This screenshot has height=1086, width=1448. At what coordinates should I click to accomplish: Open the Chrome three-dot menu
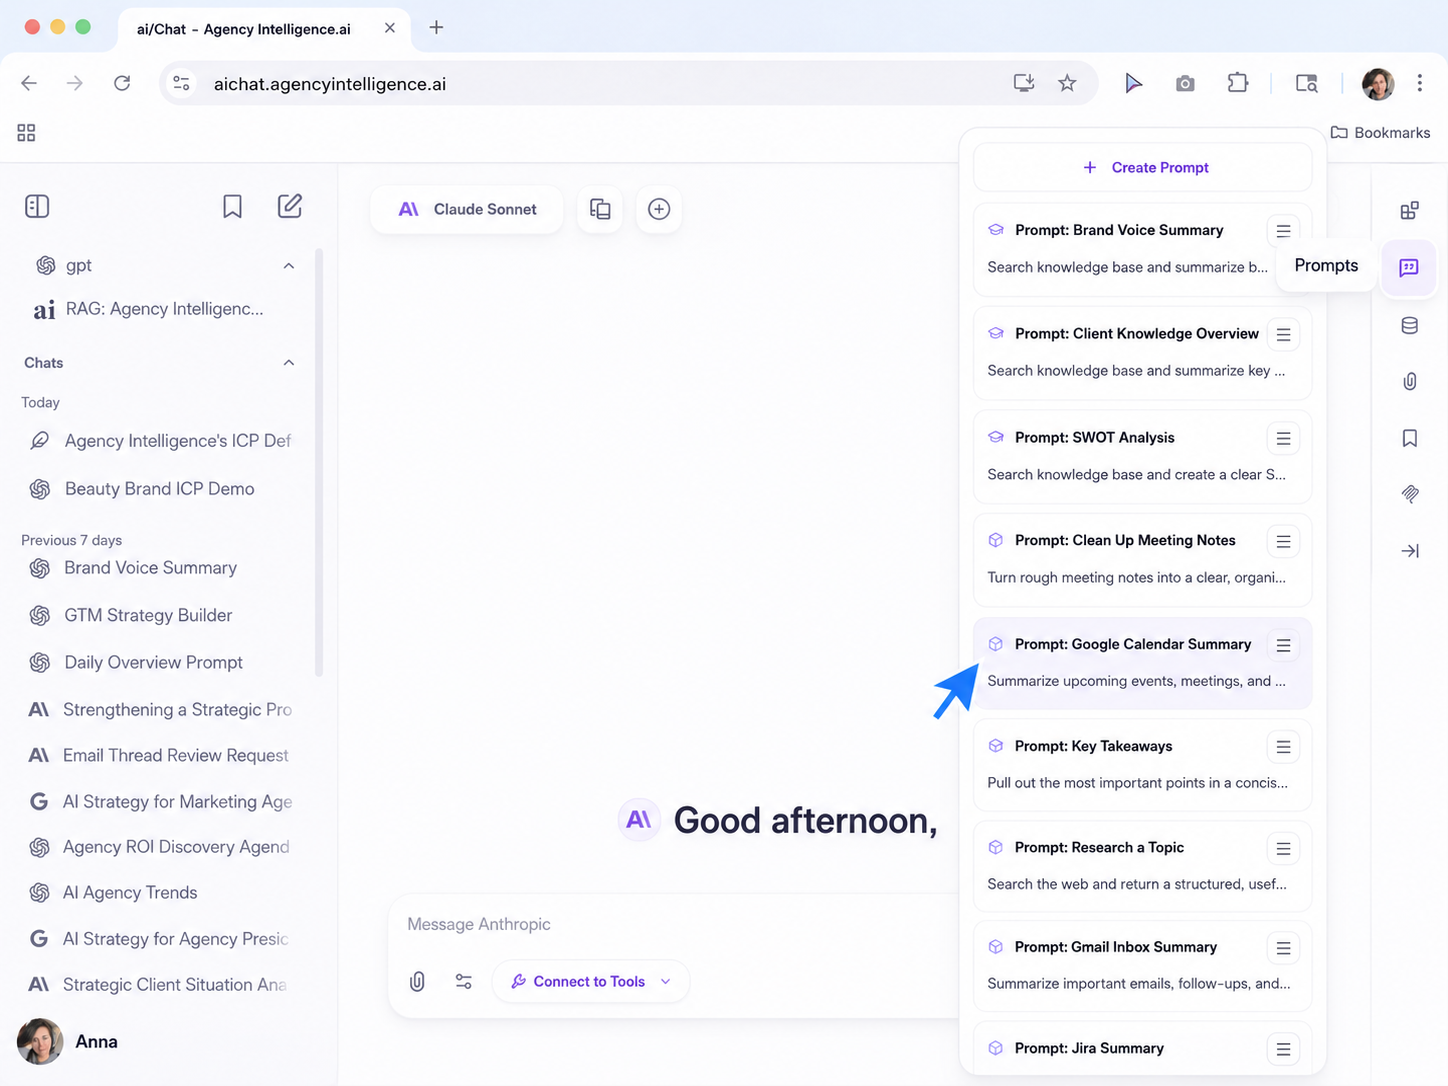[x=1419, y=83]
